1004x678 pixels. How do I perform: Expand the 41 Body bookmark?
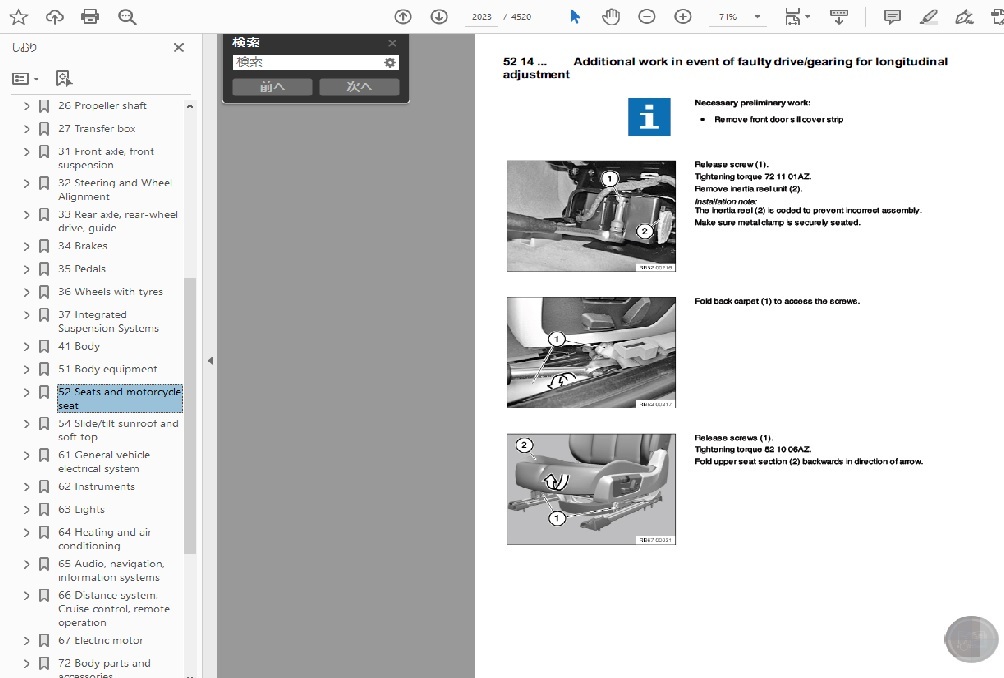click(26, 347)
